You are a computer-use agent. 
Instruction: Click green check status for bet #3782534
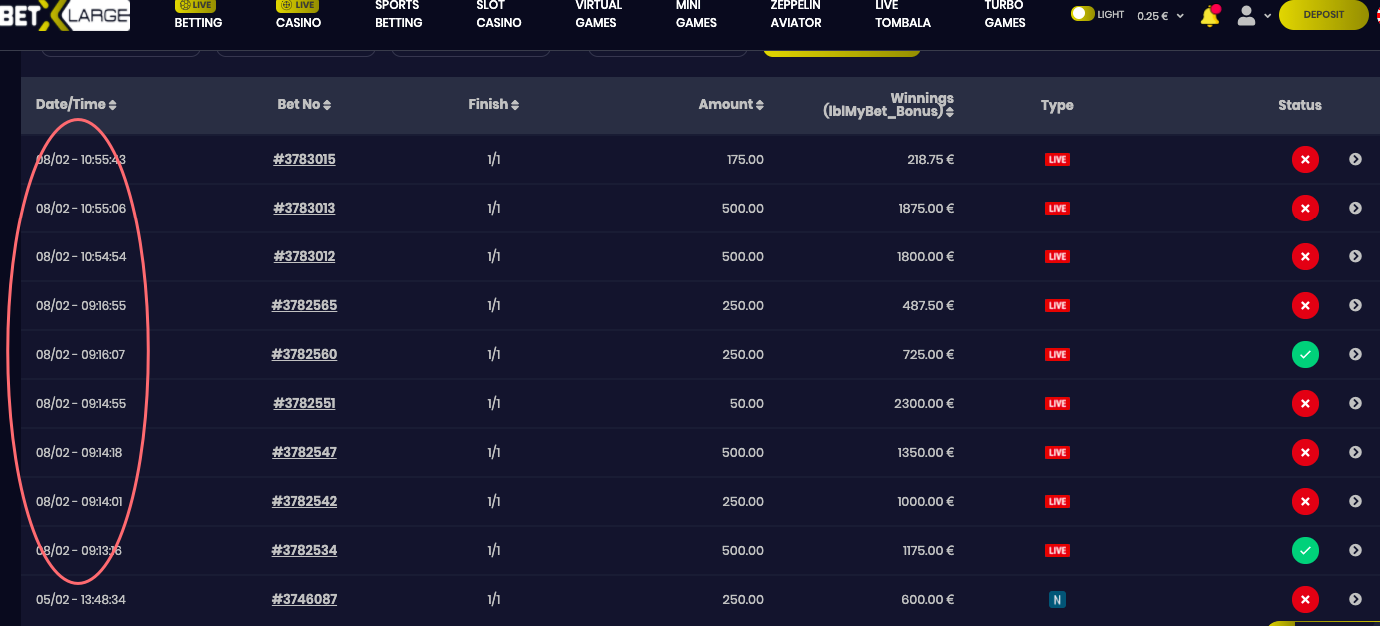(1304, 550)
